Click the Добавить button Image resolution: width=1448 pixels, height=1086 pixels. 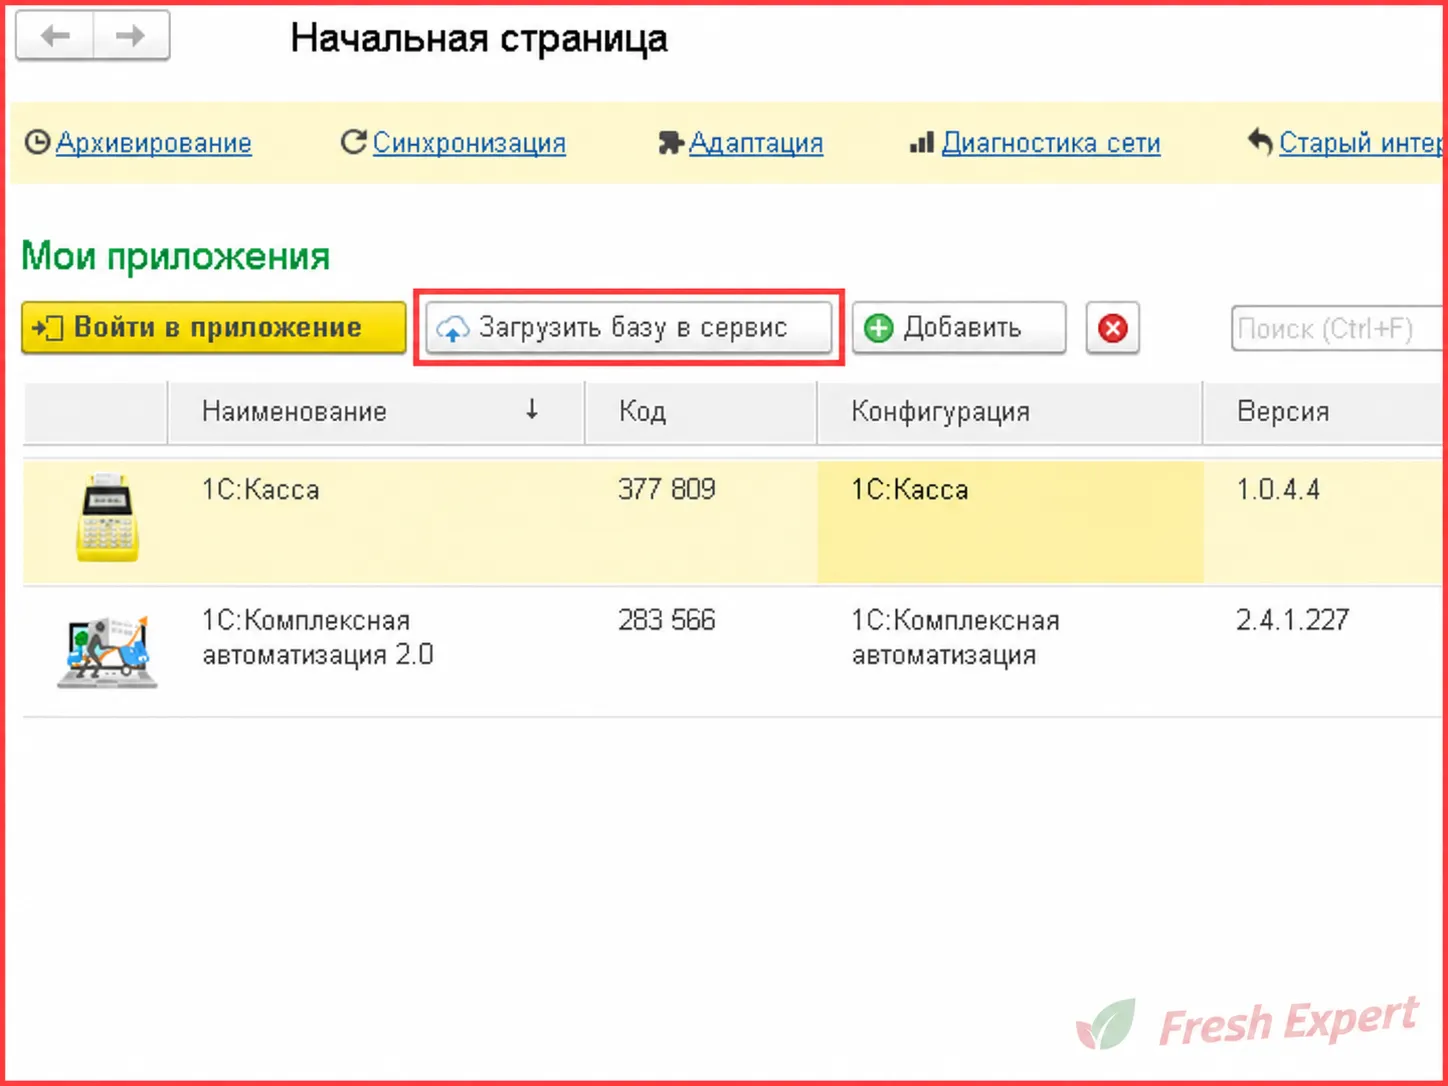[959, 328]
